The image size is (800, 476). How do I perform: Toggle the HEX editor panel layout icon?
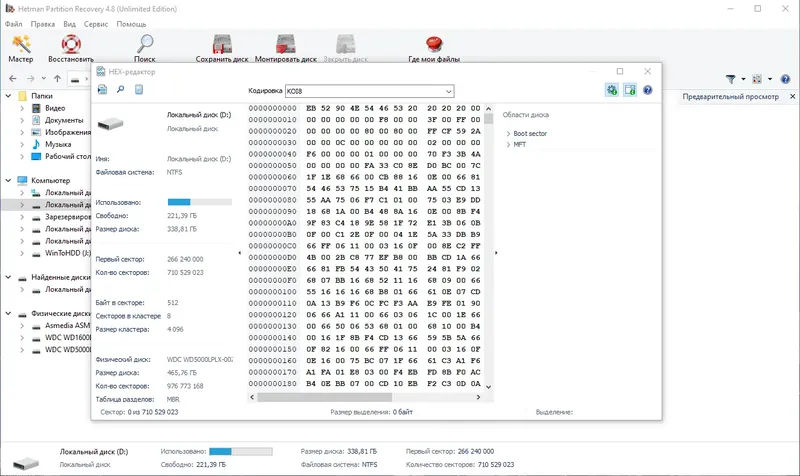[630, 90]
